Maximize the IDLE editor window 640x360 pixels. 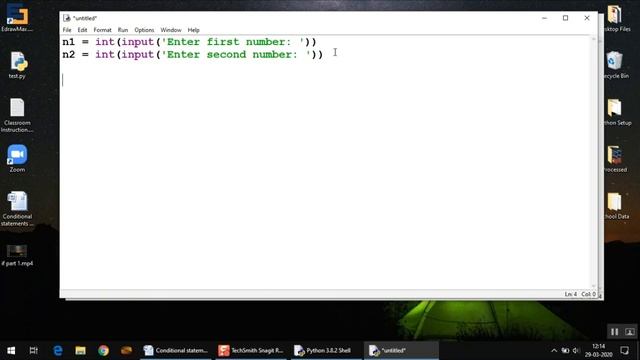(x=565, y=18)
